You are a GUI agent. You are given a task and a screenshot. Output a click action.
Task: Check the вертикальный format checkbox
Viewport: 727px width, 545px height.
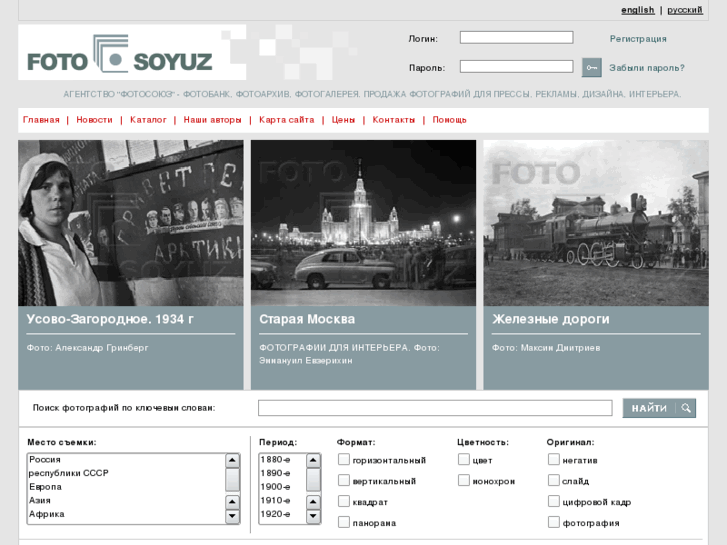(x=344, y=480)
